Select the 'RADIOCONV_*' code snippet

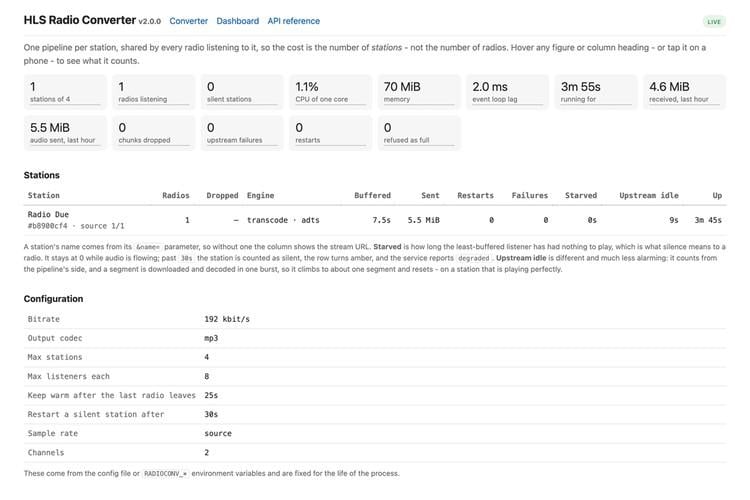165,474
